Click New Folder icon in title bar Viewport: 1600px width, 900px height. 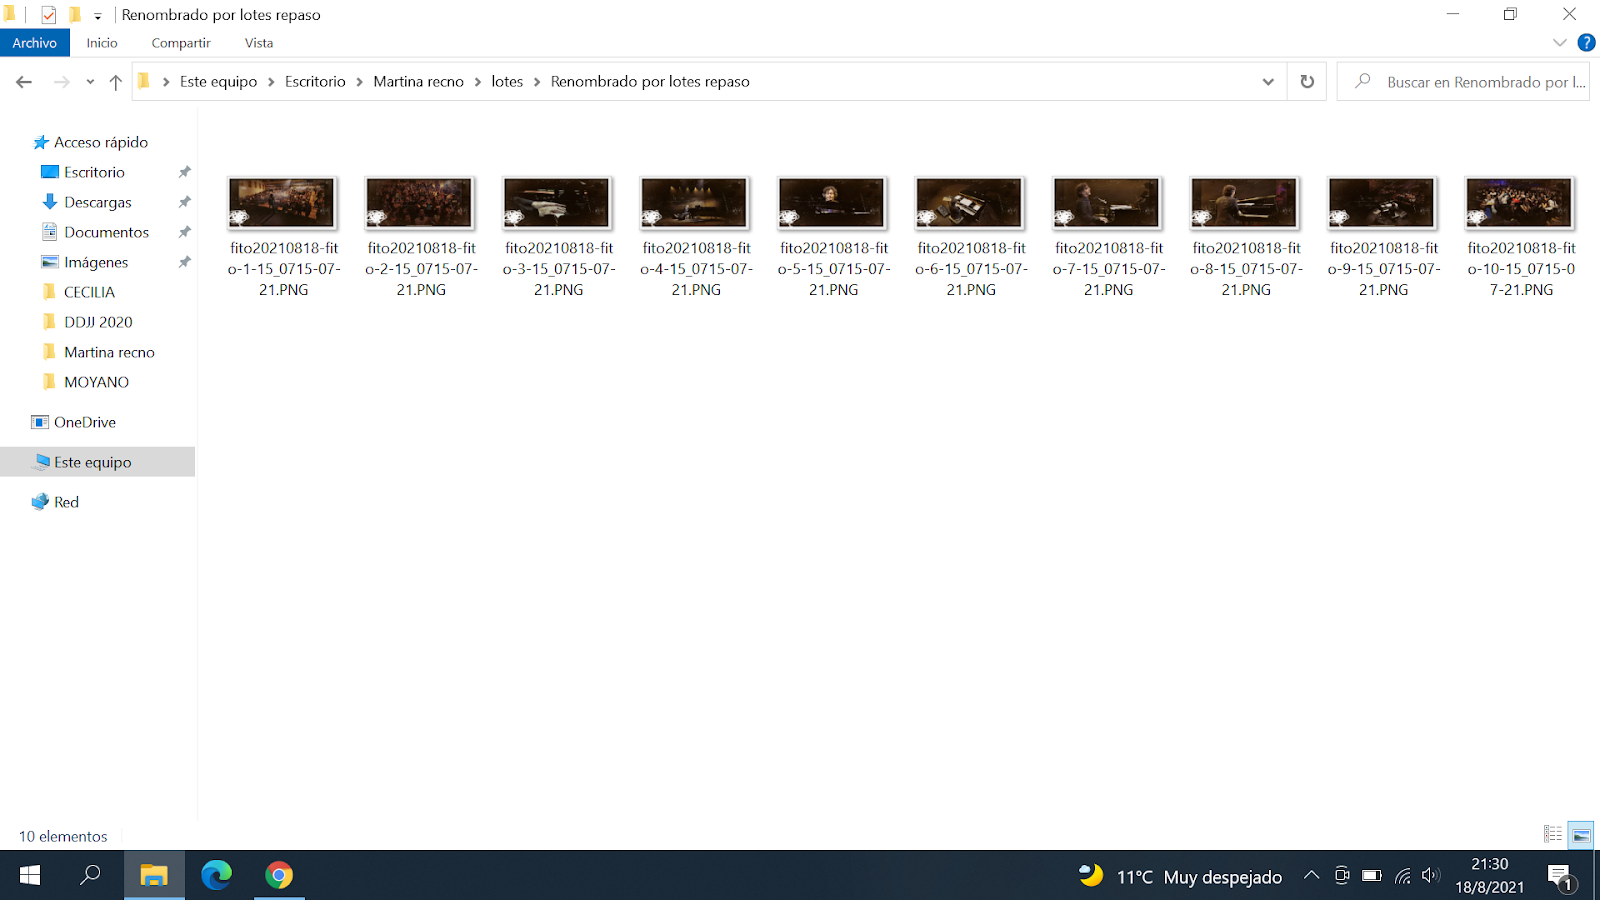pyautogui.click(x=74, y=15)
